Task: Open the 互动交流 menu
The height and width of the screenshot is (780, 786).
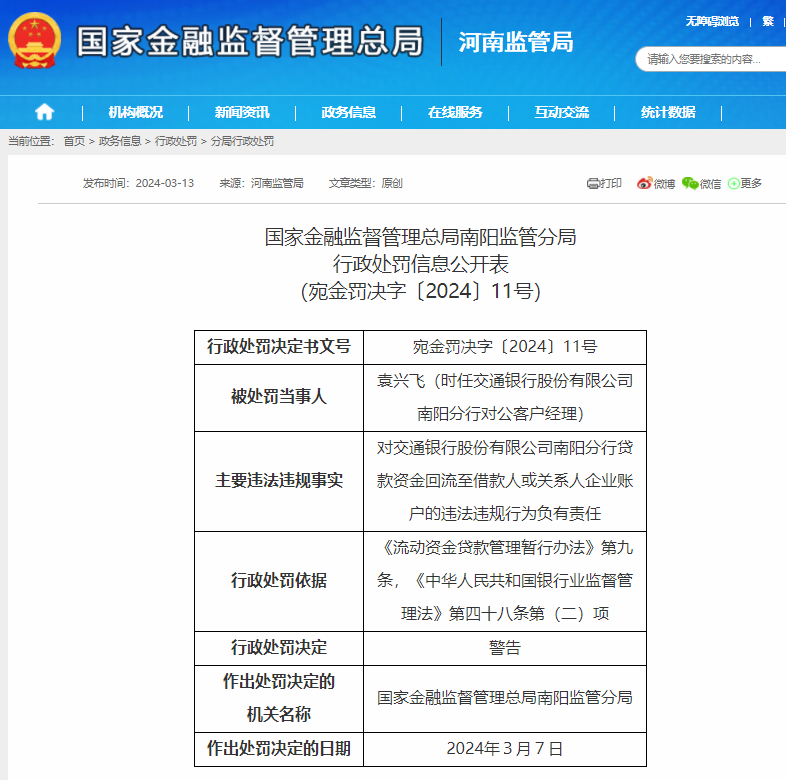Action: pyautogui.click(x=561, y=112)
